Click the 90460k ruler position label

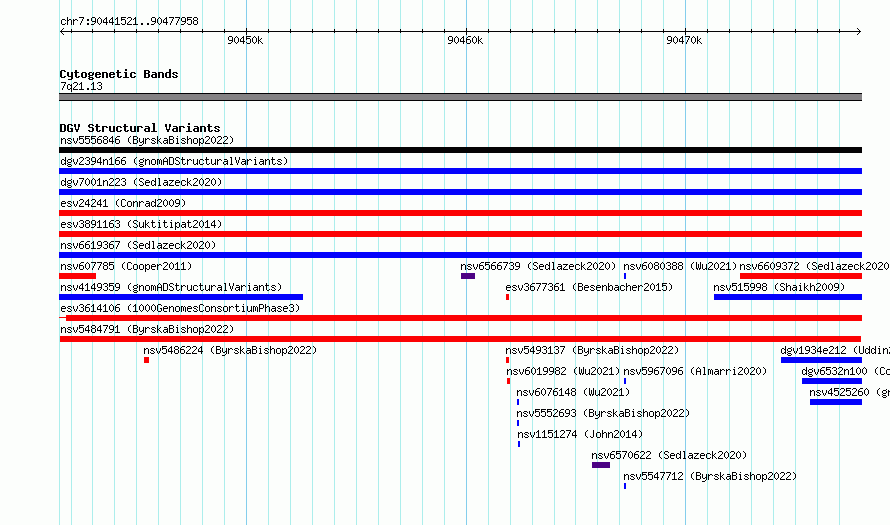pyautogui.click(x=465, y=40)
